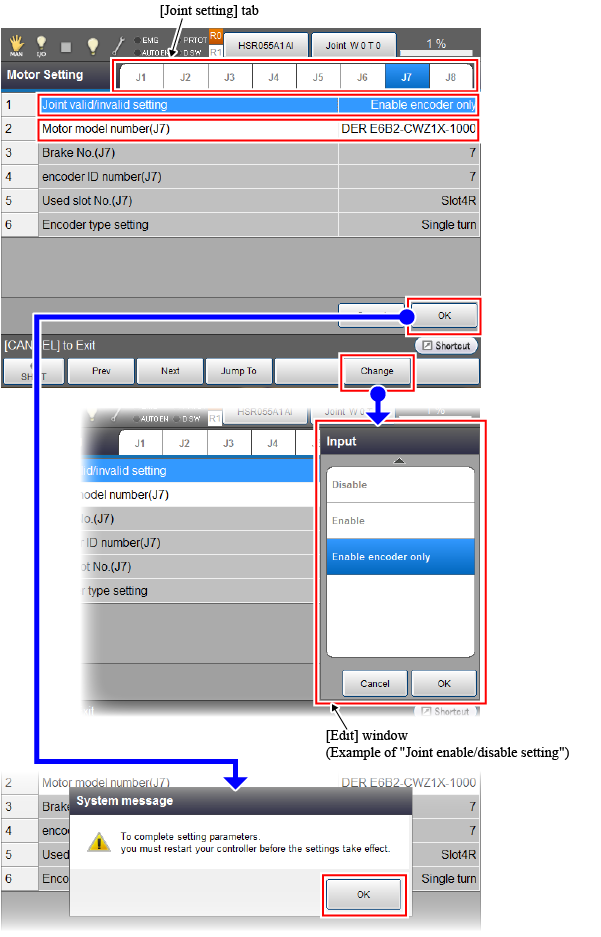
Task: Confirm the System message with OK
Action: (363, 895)
